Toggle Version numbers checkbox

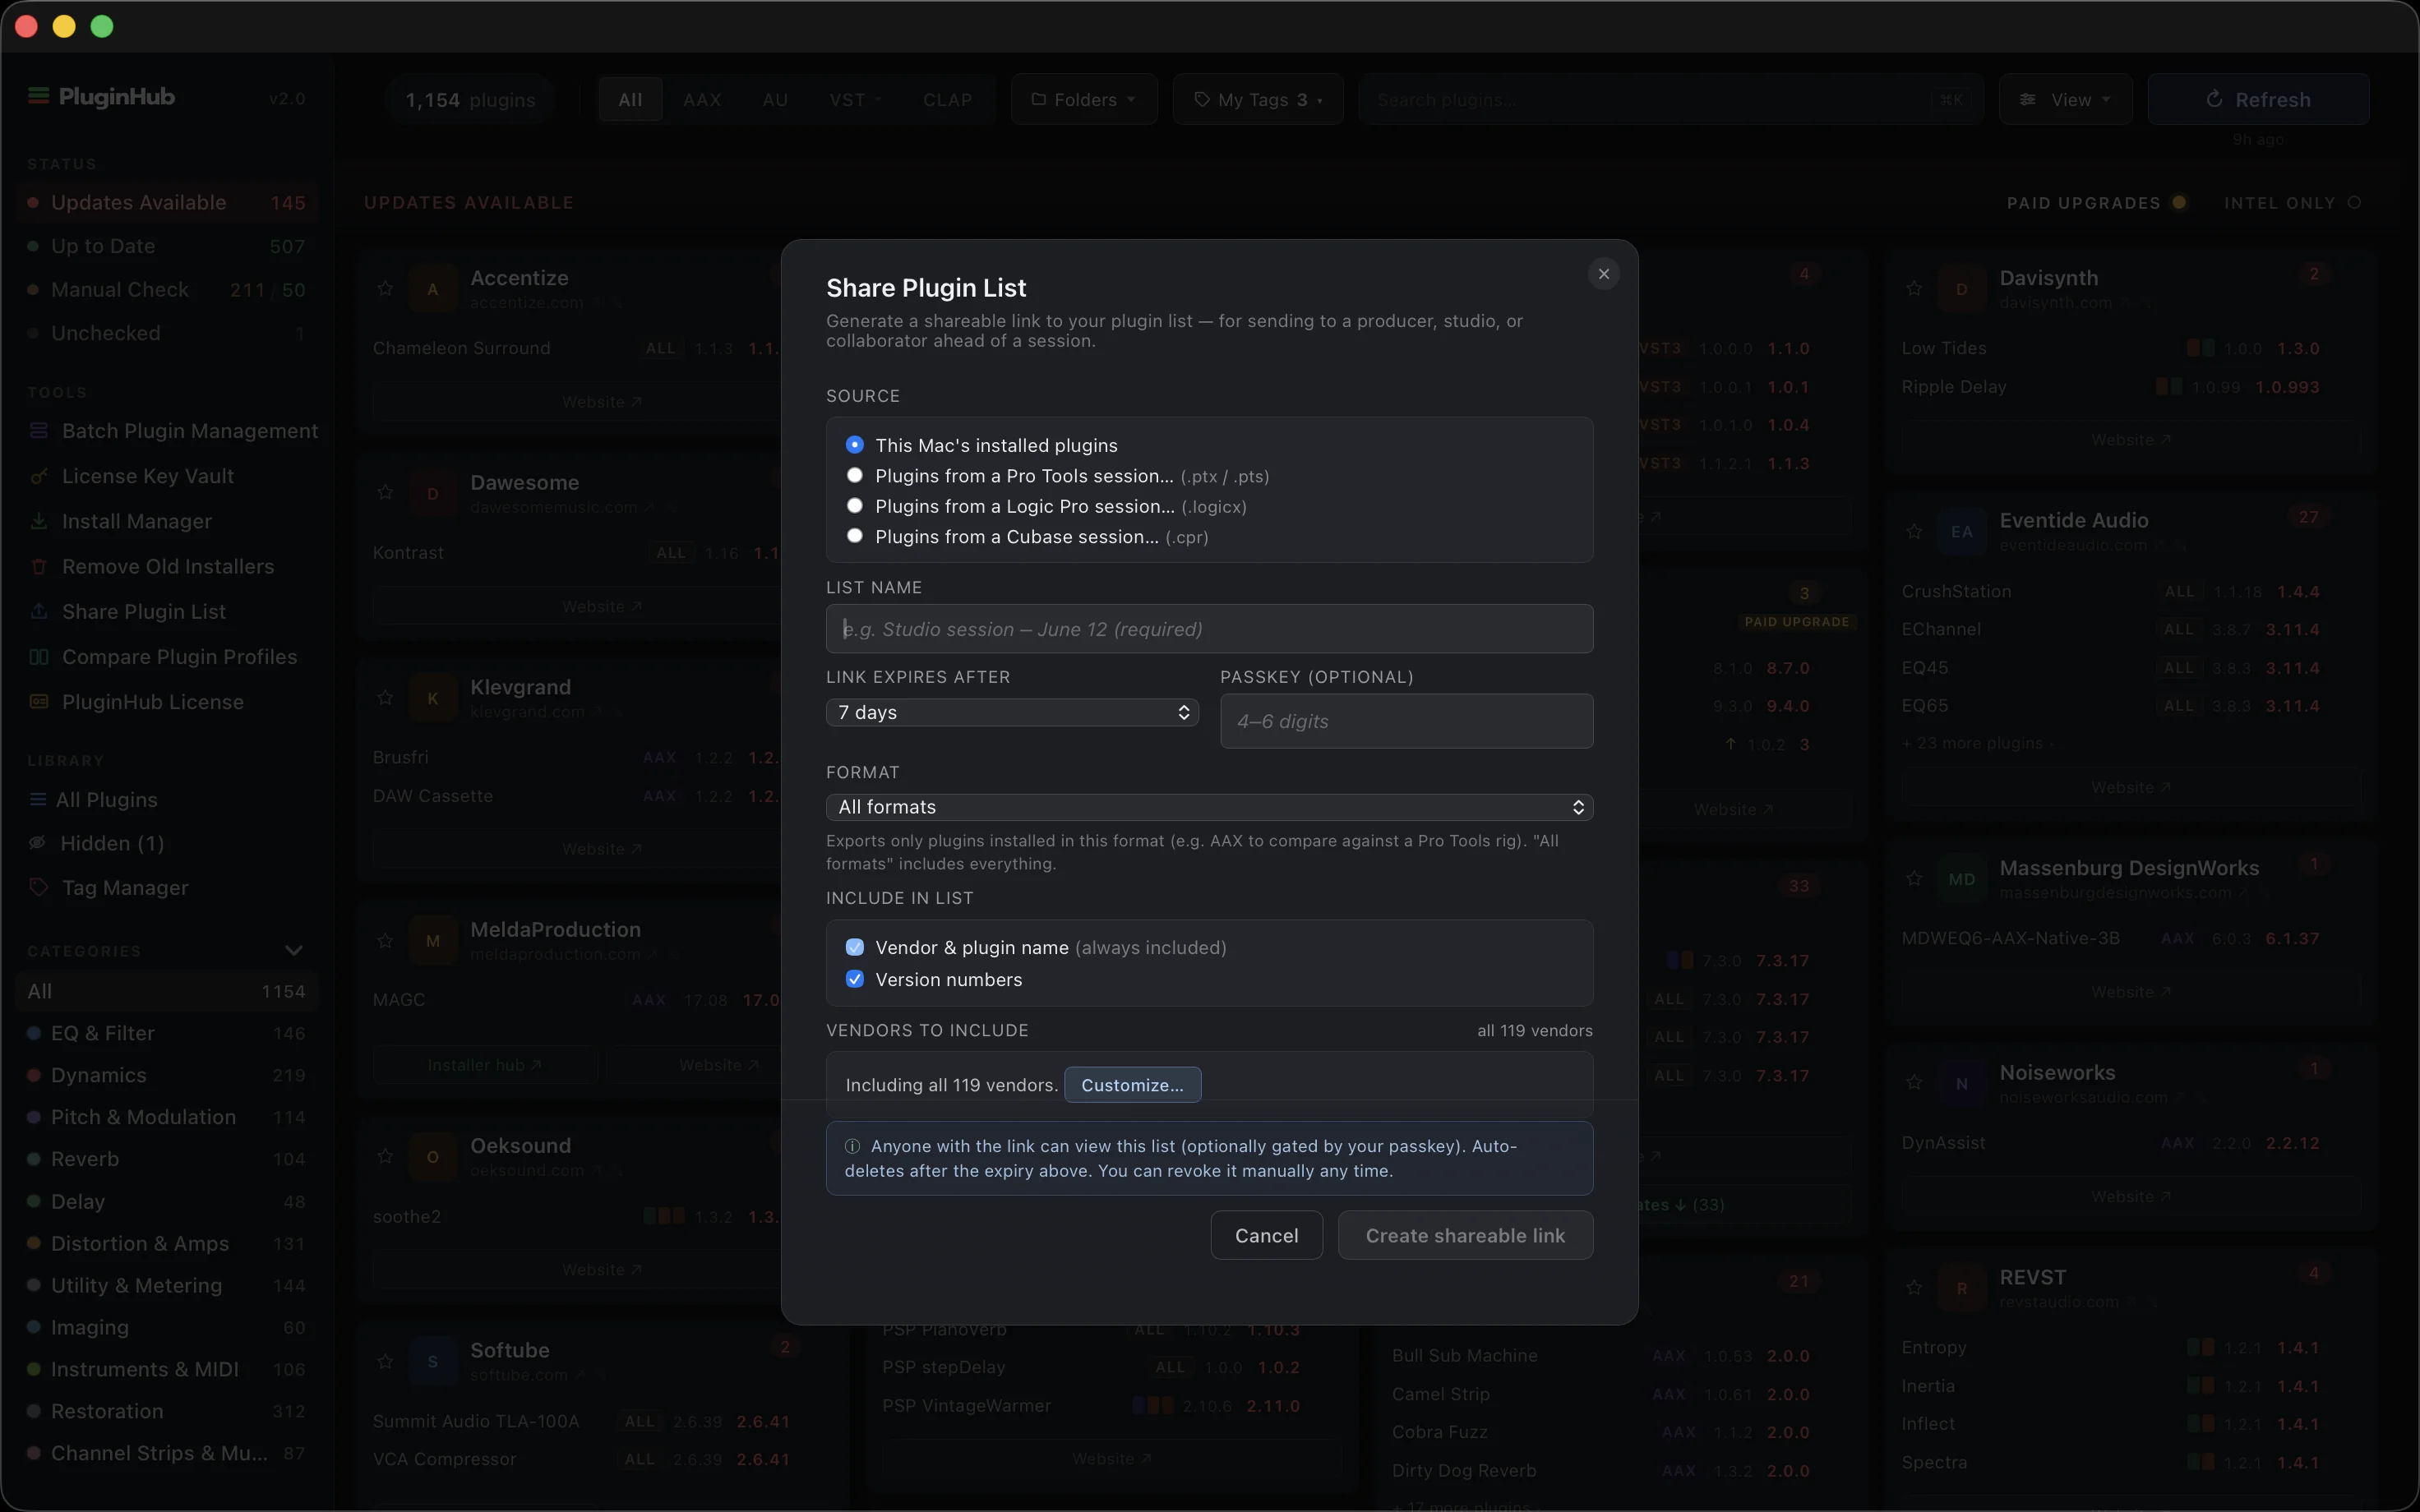(855, 979)
